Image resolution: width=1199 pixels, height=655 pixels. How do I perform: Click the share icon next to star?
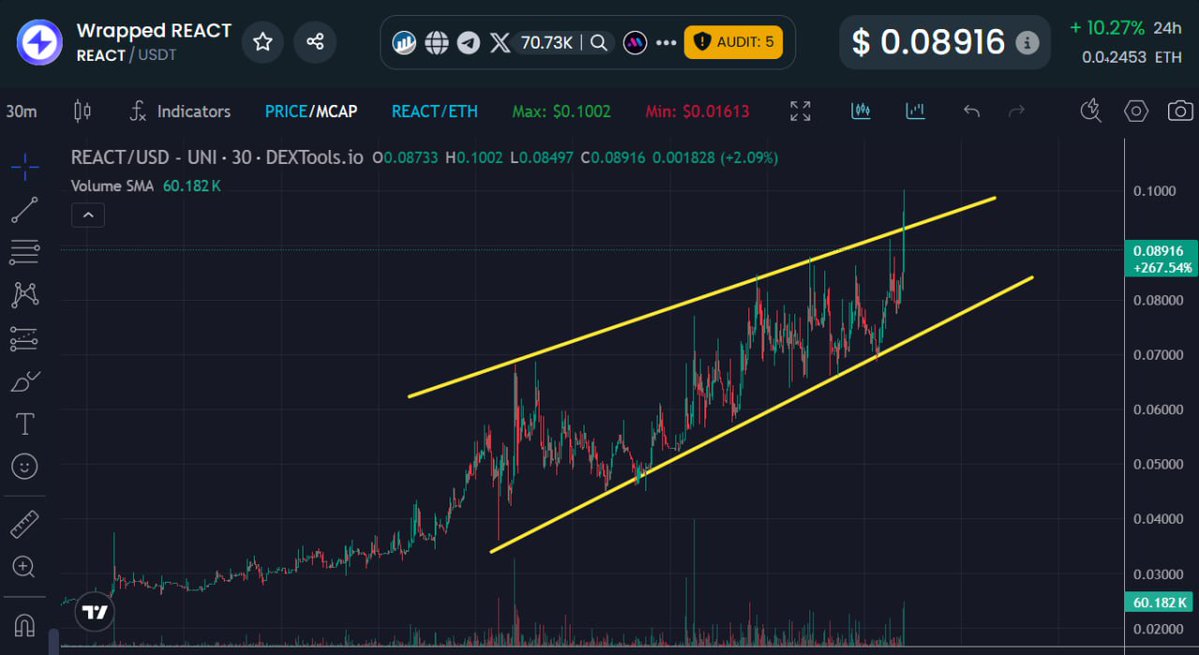[x=315, y=42]
